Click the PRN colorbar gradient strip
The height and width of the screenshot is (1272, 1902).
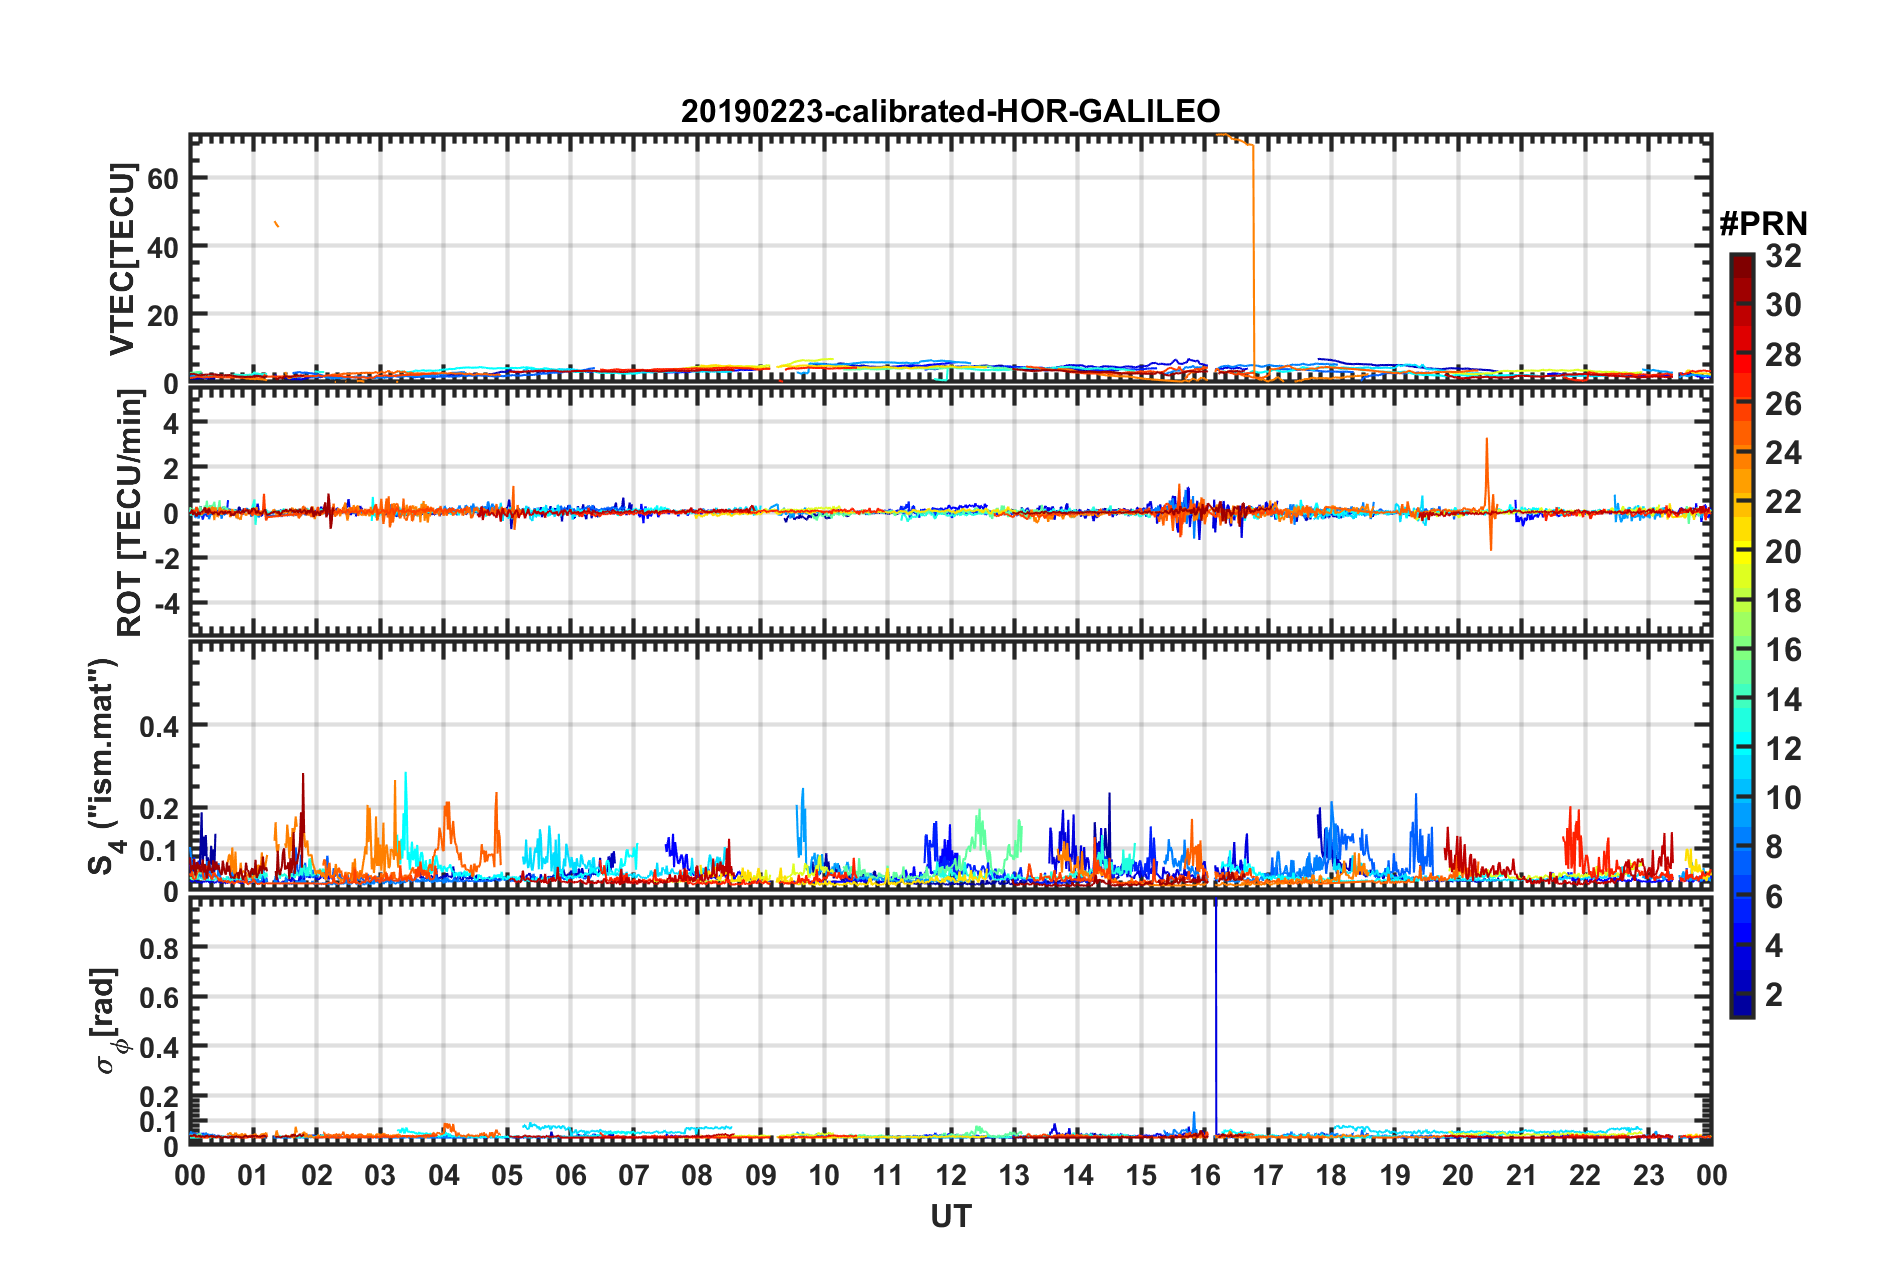tap(1741, 636)
